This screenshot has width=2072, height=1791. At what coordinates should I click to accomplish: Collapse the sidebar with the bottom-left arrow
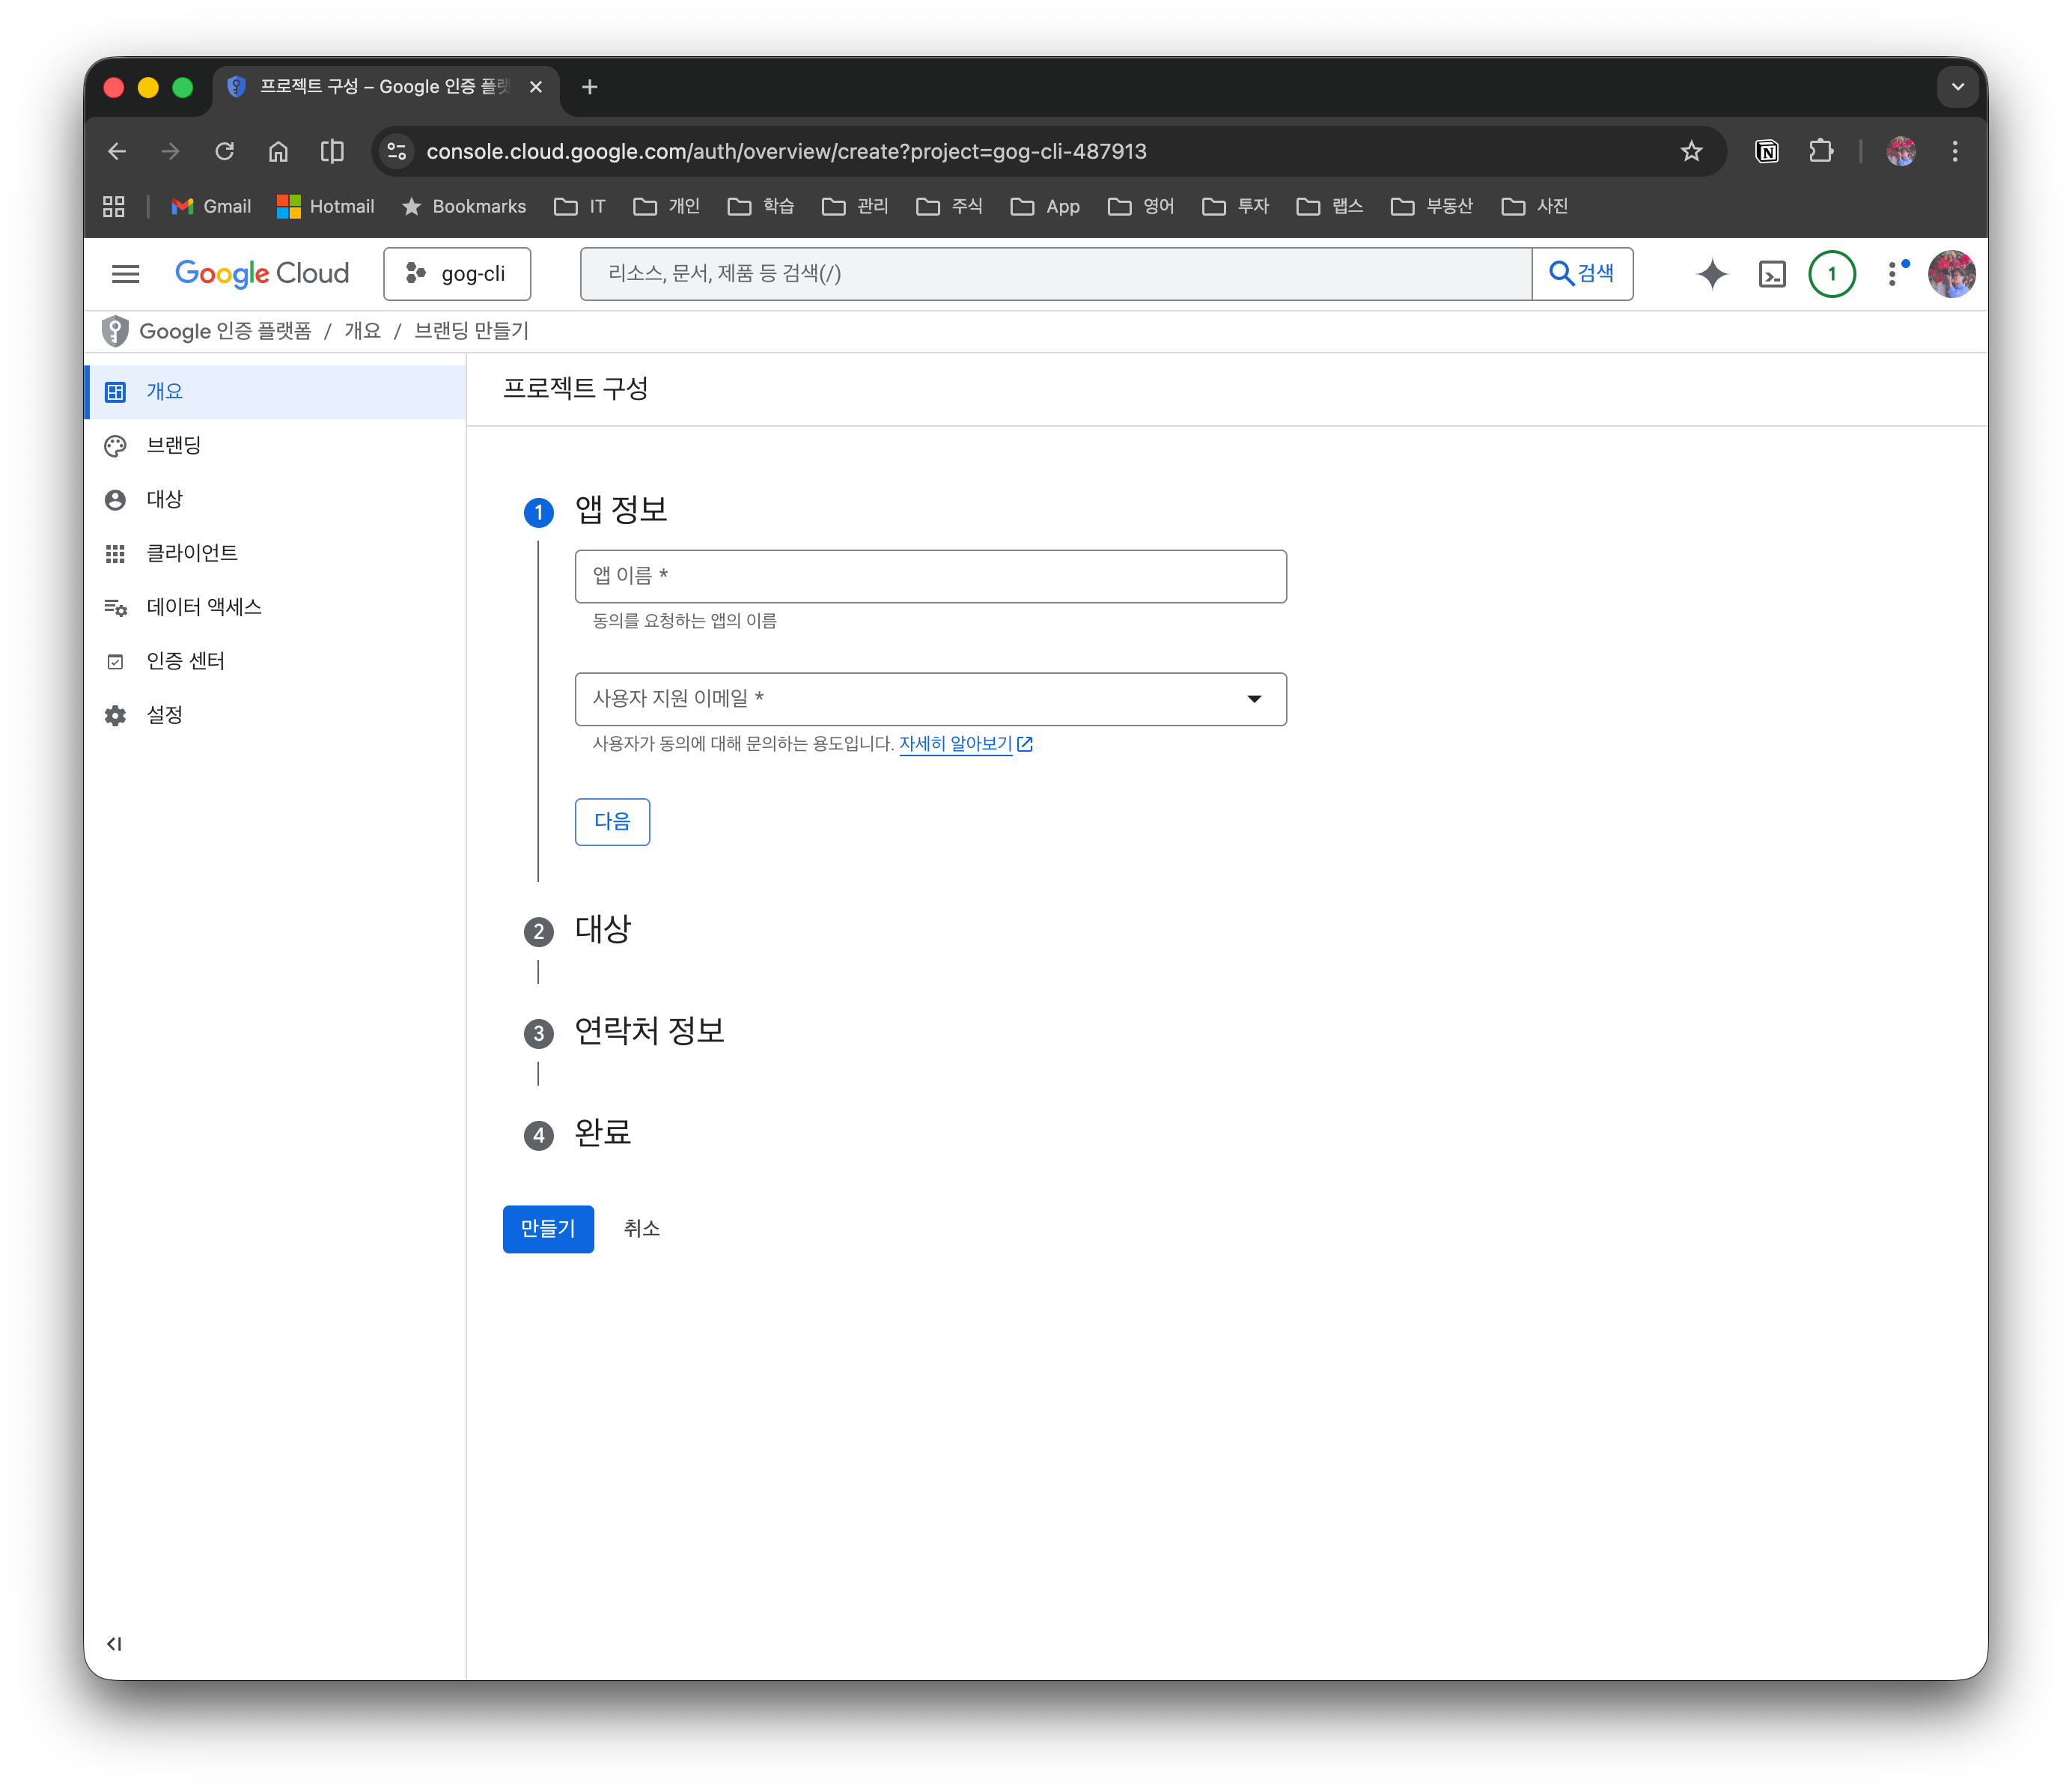coord(115,1644)
